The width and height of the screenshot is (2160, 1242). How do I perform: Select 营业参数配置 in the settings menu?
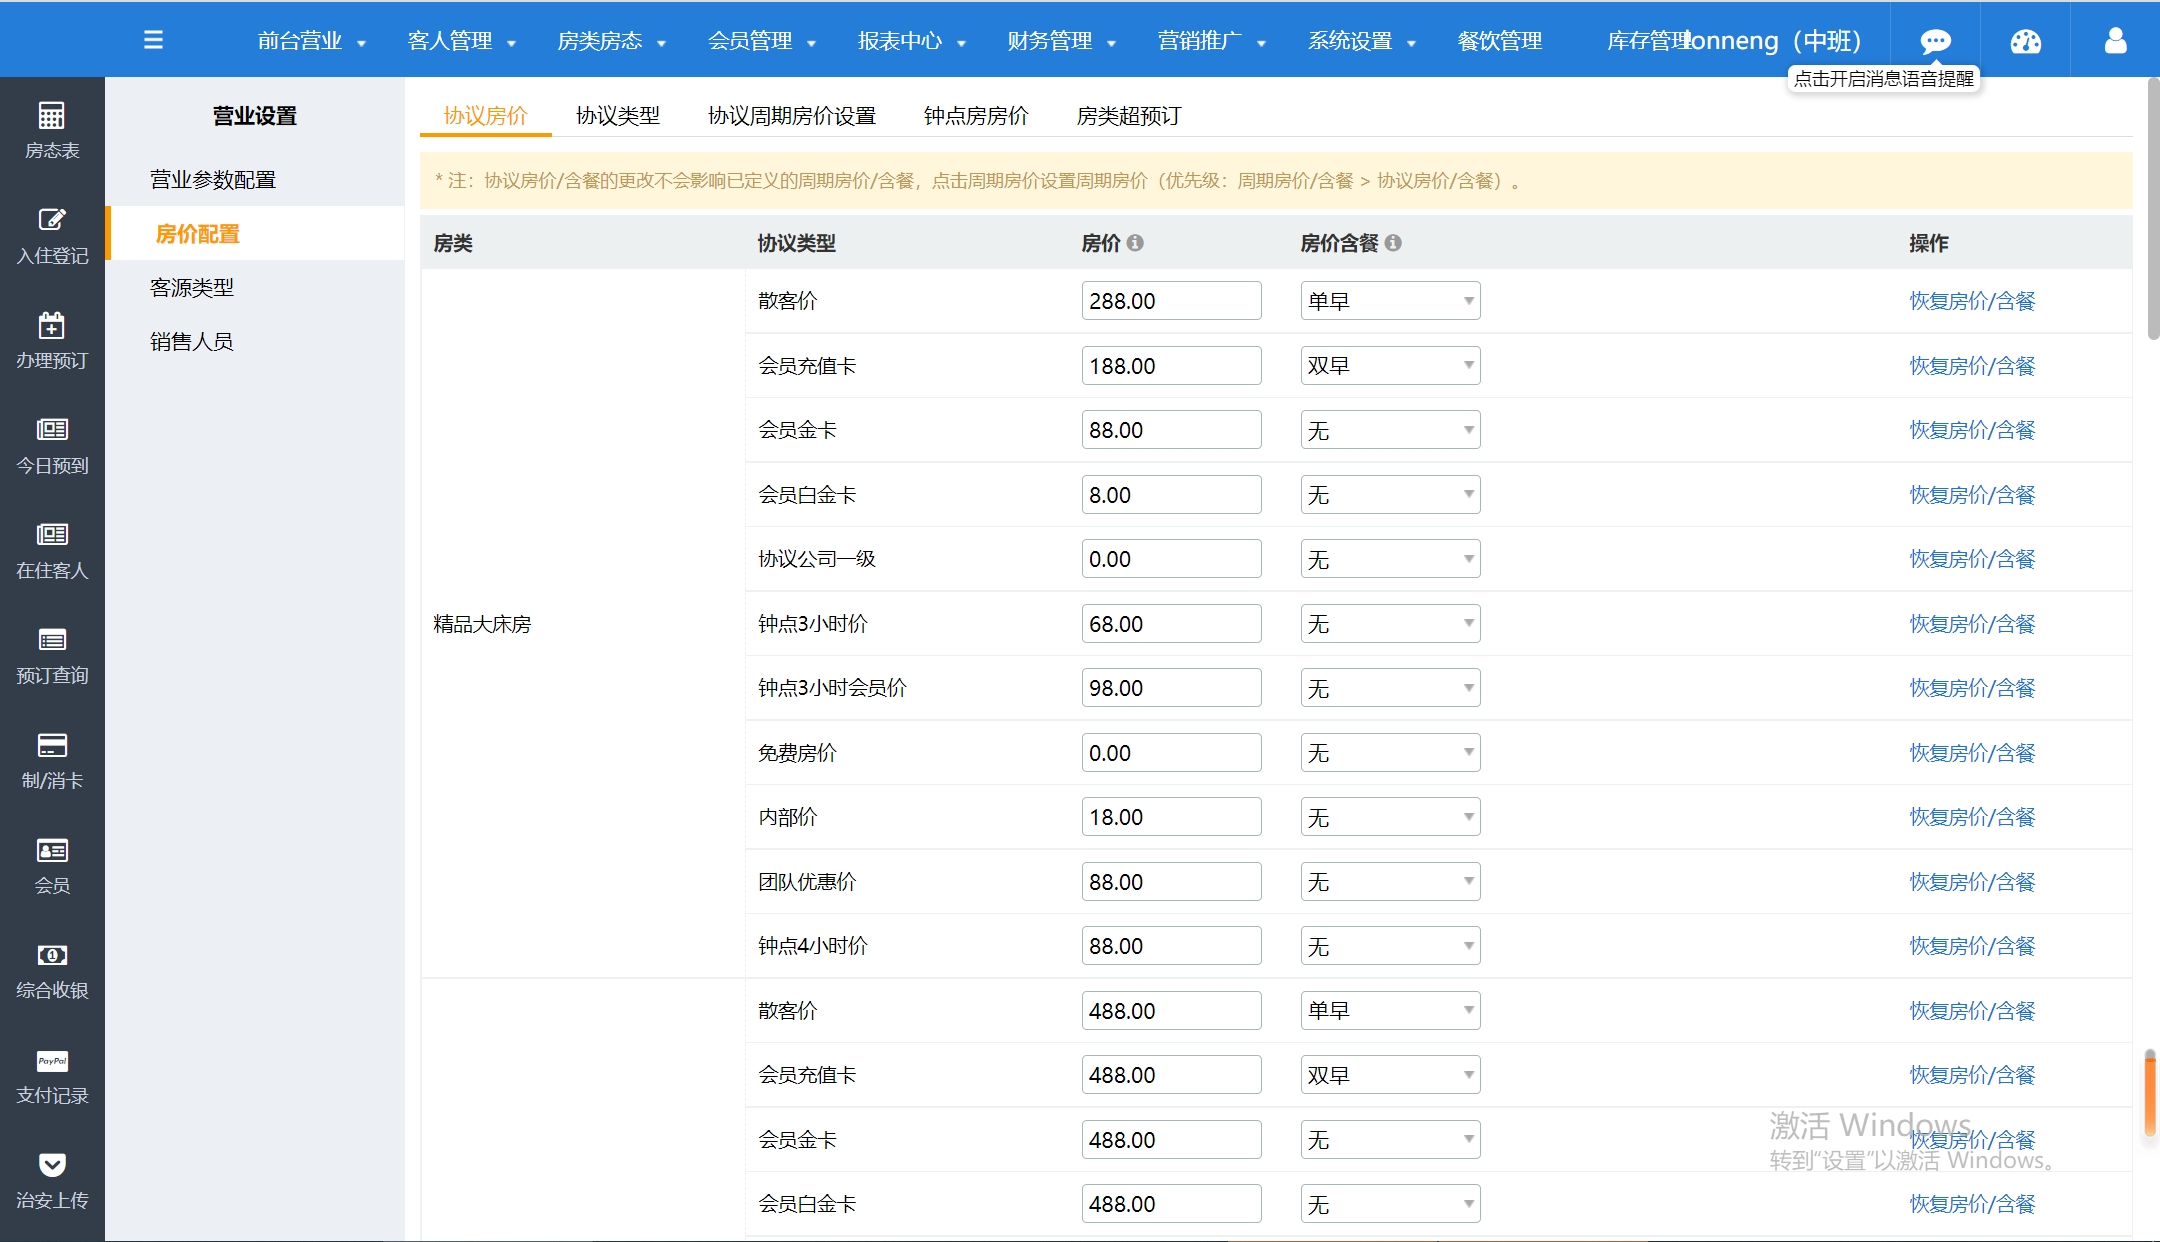255,179
